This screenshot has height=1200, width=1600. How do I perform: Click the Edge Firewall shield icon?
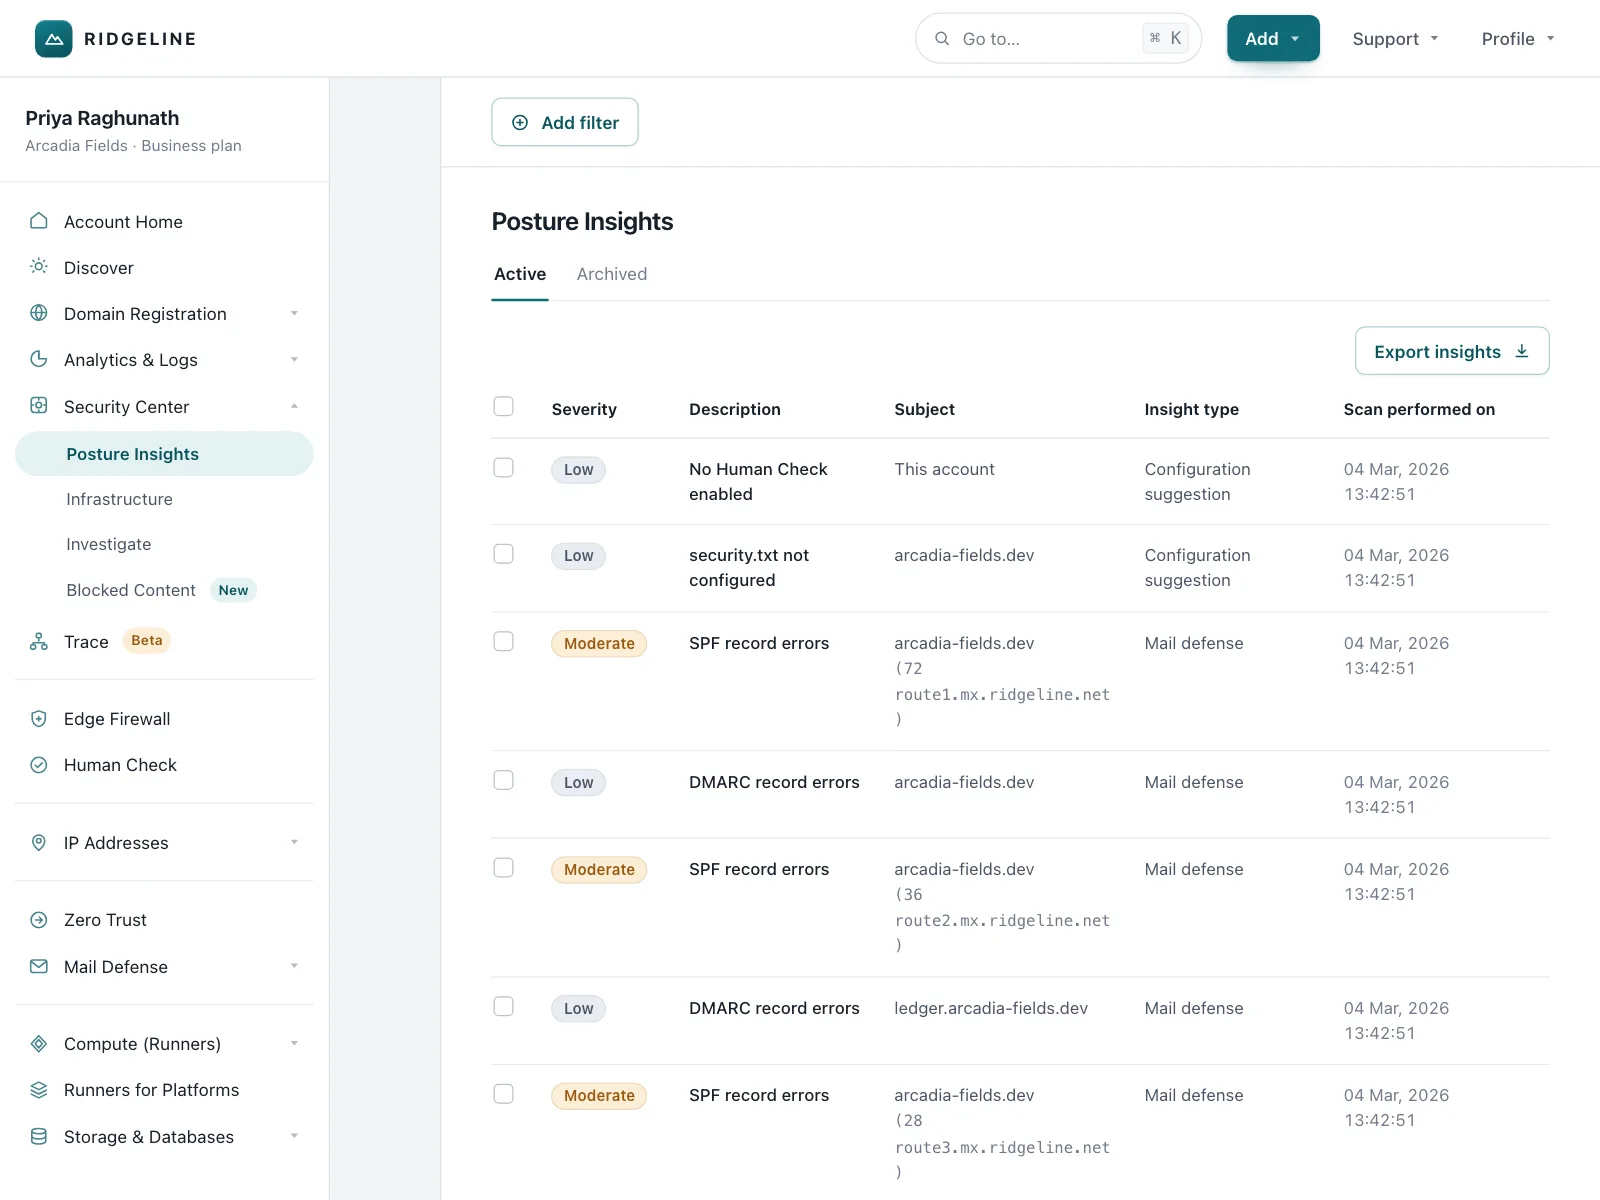point(39,719)
